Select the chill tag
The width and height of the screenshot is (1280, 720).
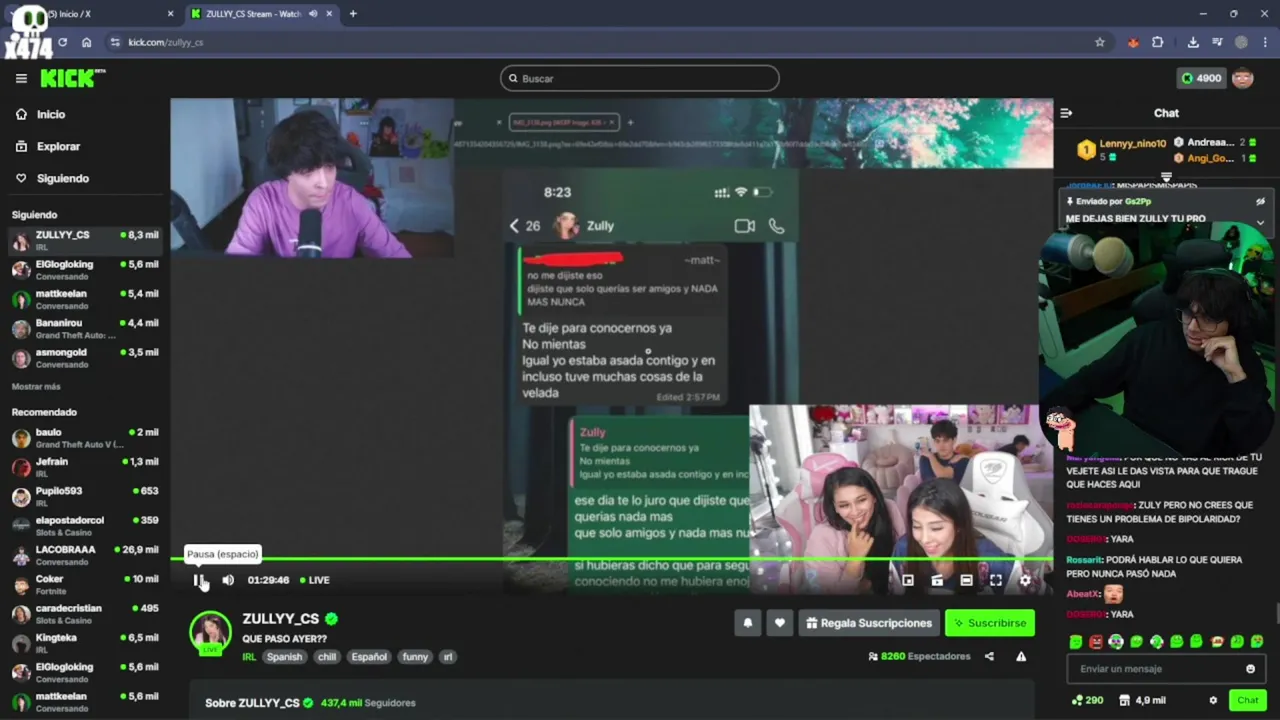tap(327, 657)
